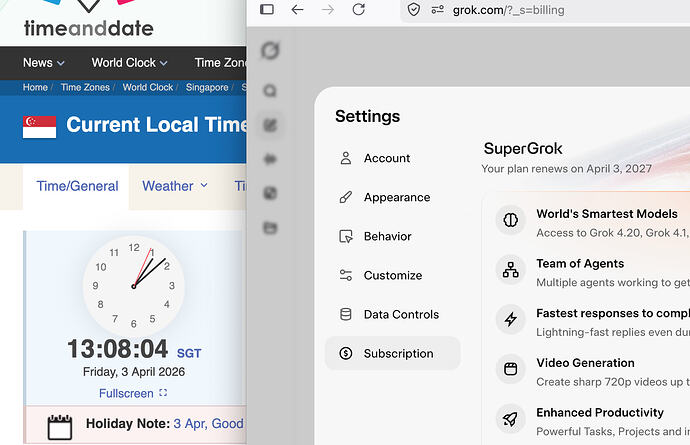Click the World Clock breadcrumb link
Image resolution: width=690 pixels, height=445 pixels.
pyautogui.click(x=148, y=87)
